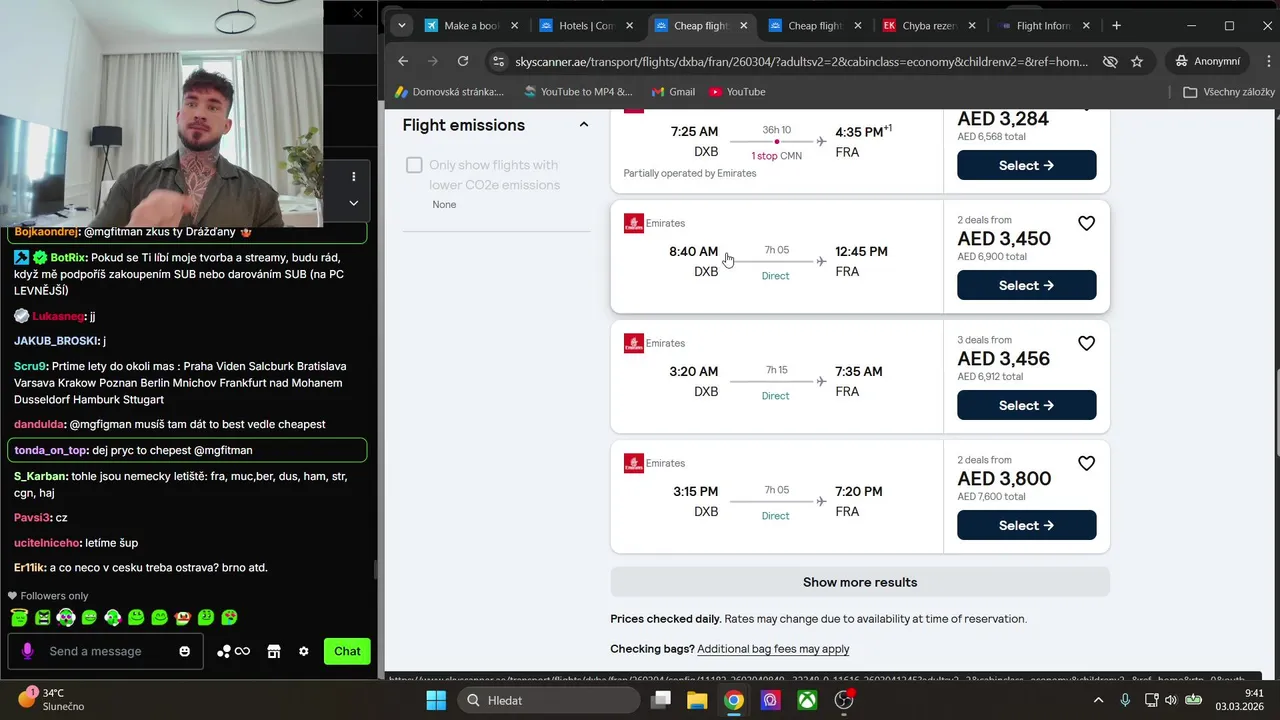
Task: Click BotRix username in chat
Action: click(67, 257)
